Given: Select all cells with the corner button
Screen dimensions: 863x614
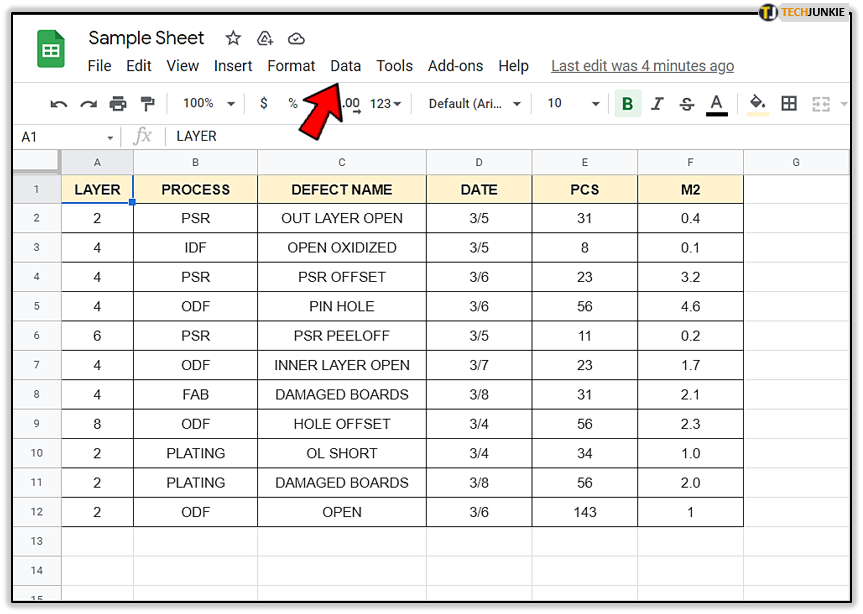Looking at the screenshot, I should [x=36, y=162].
